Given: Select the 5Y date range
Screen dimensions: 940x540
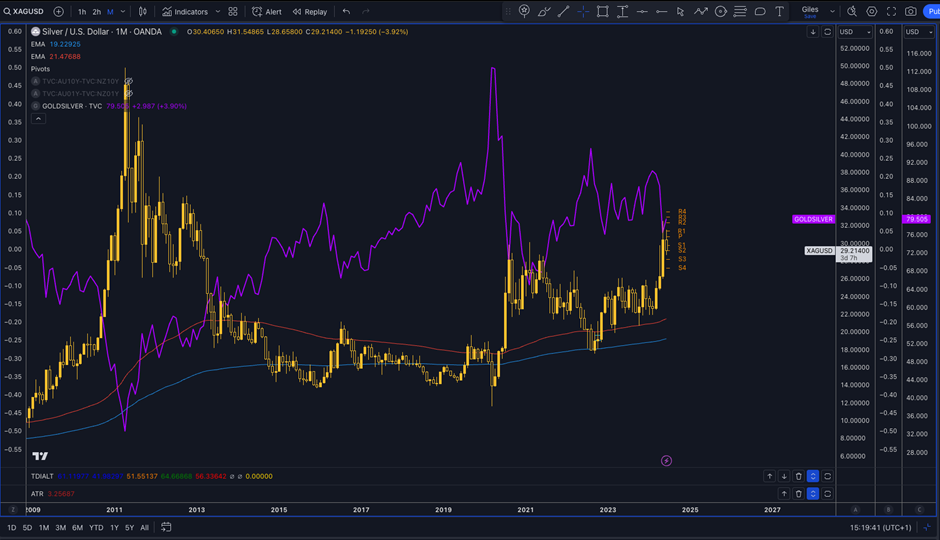Looking at the screenshot, I should tap(131, 527).
